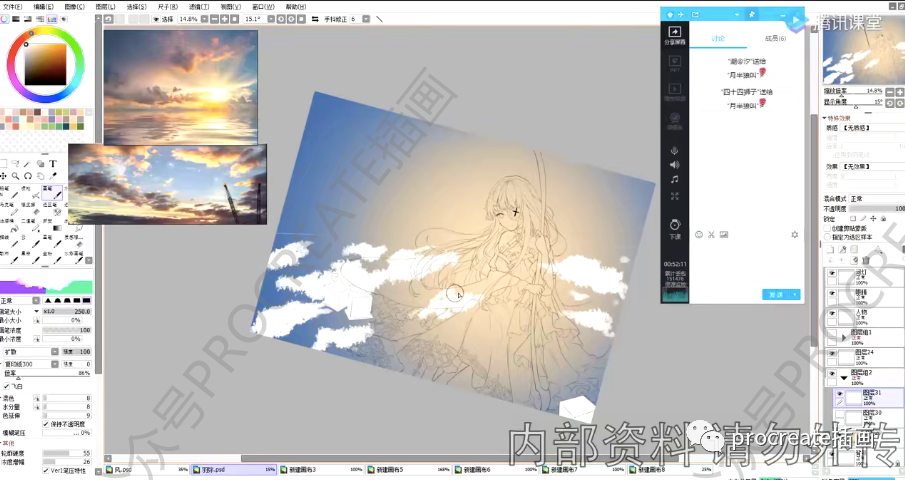Toggle 保持不透明度 checkbox
Screen dimensions: 905x480
pos(46,423)
